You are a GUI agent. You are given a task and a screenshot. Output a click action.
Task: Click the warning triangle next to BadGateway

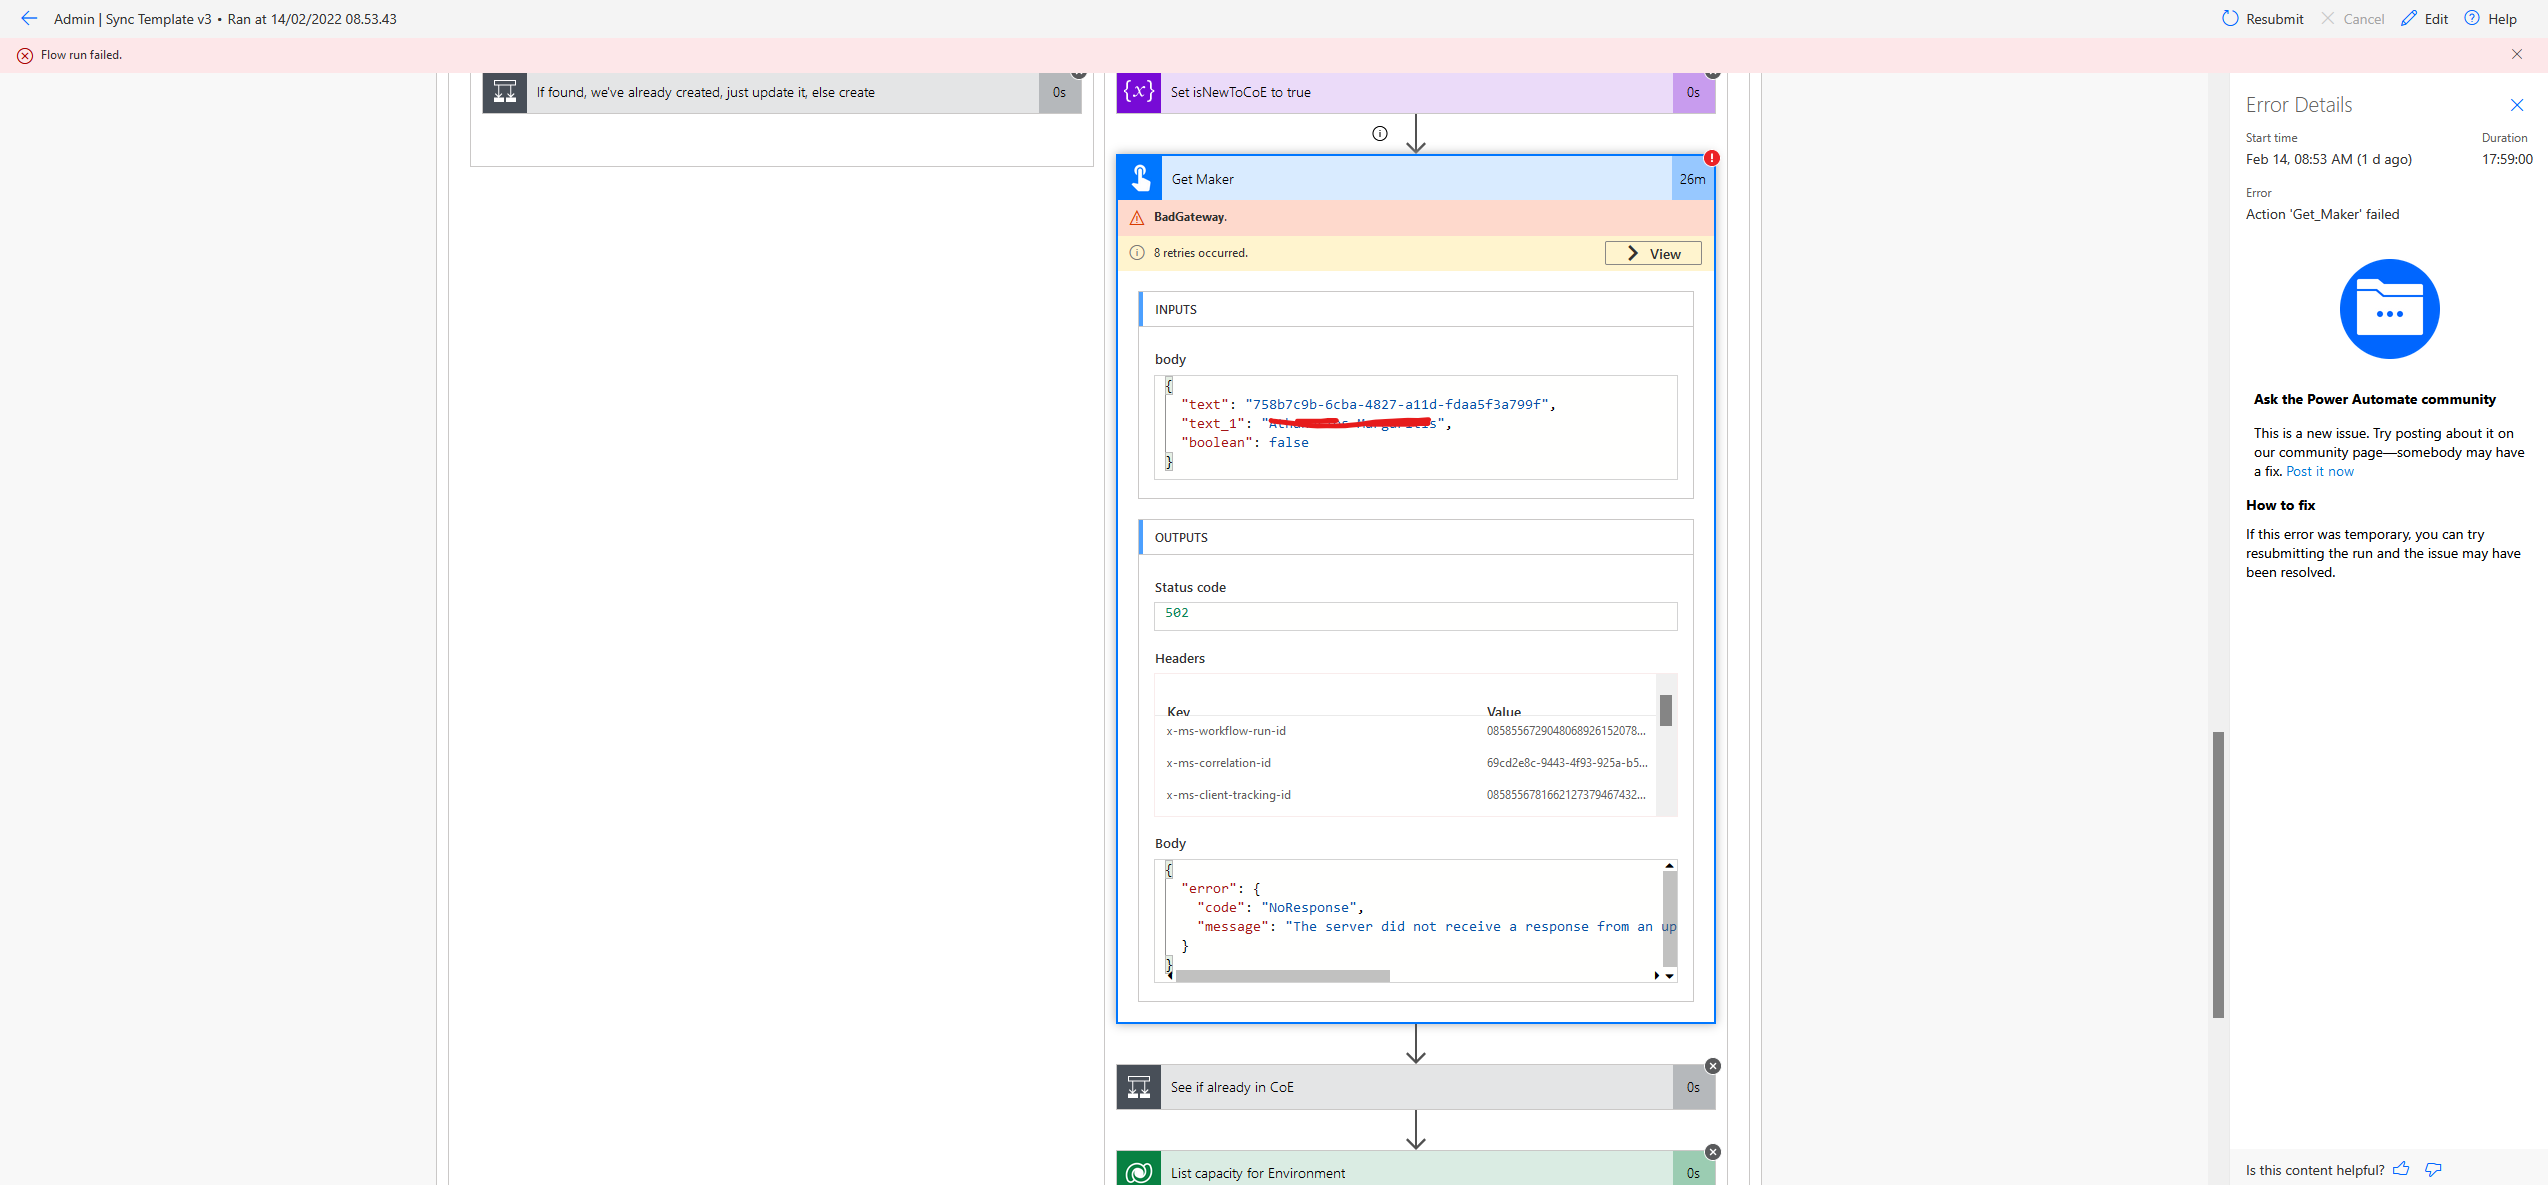(x=1137, y=217)
